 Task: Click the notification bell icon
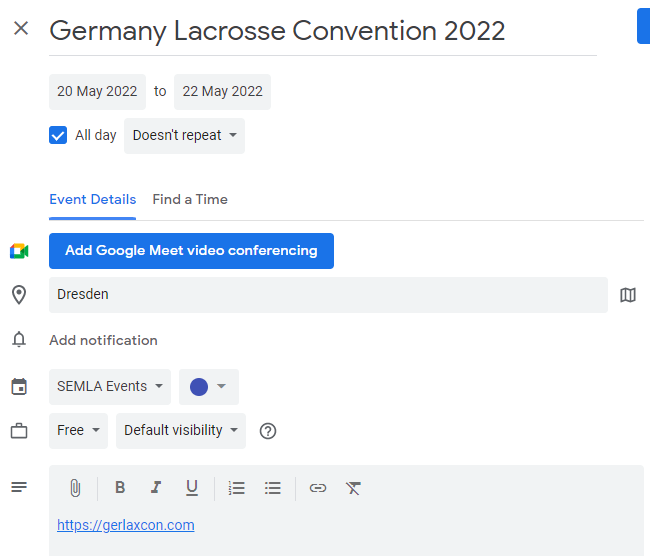point(19,340)
